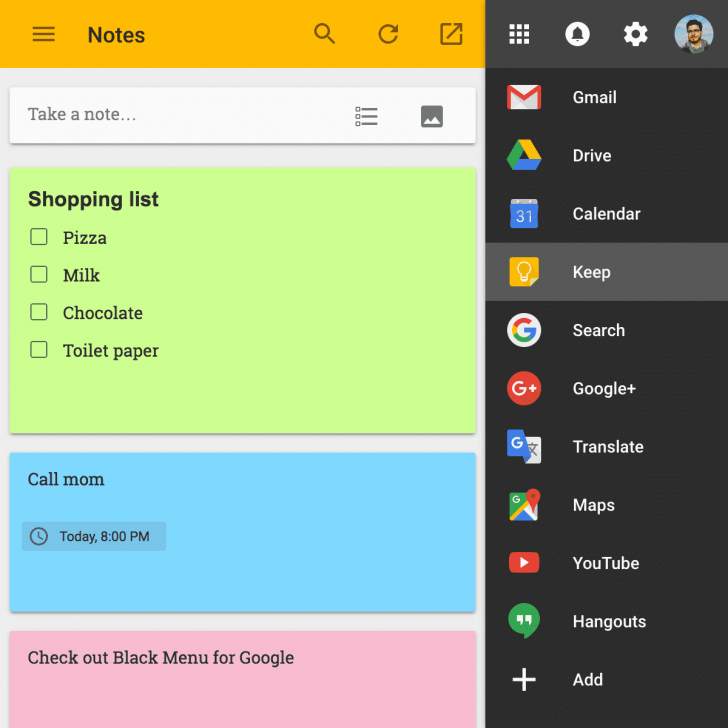
Task: Click the Milk item text
Action: point(81,275)
